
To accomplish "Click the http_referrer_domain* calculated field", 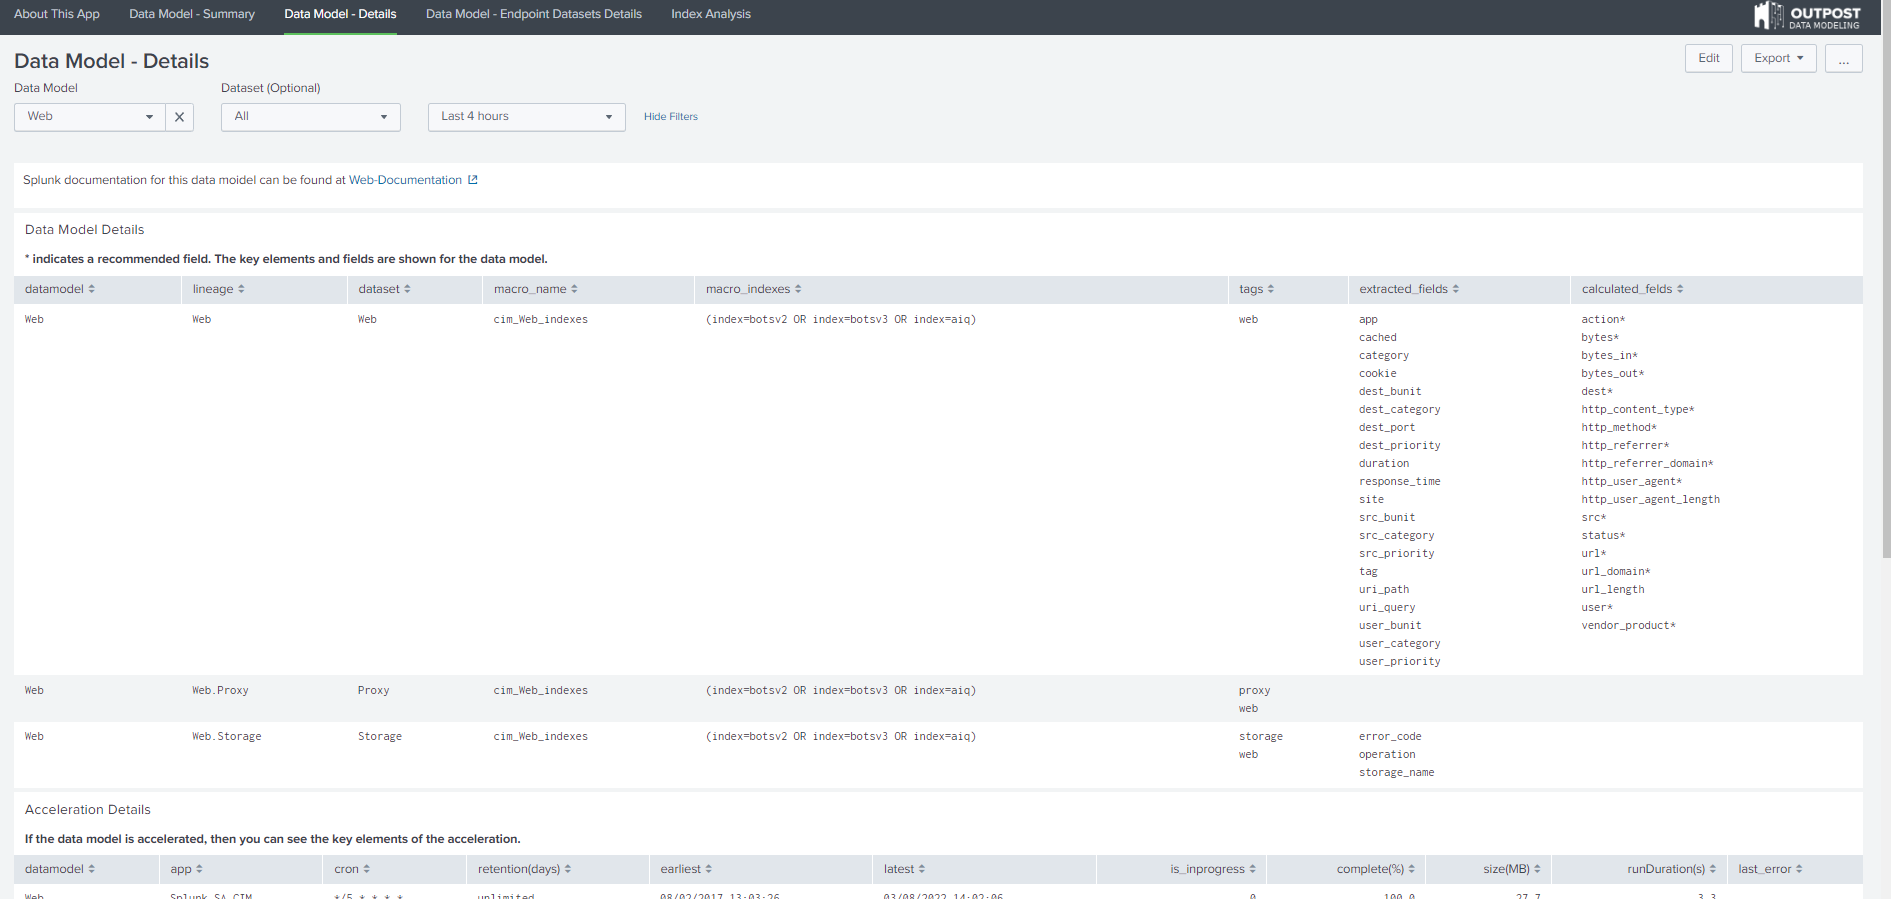I will [x=1648, y=464].
